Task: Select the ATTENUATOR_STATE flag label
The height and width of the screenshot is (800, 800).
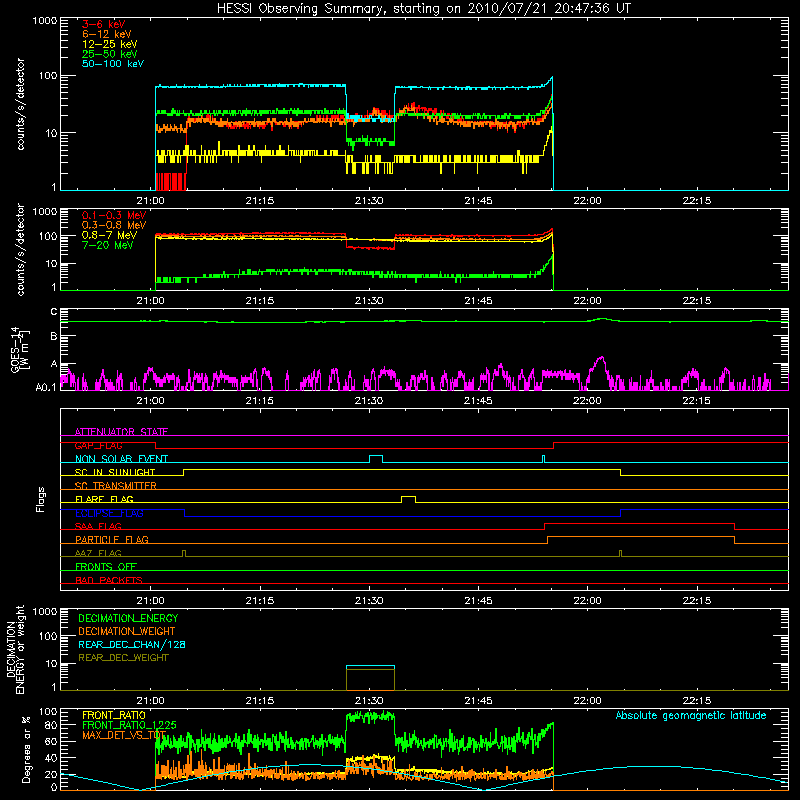Action: coord(121,432)
